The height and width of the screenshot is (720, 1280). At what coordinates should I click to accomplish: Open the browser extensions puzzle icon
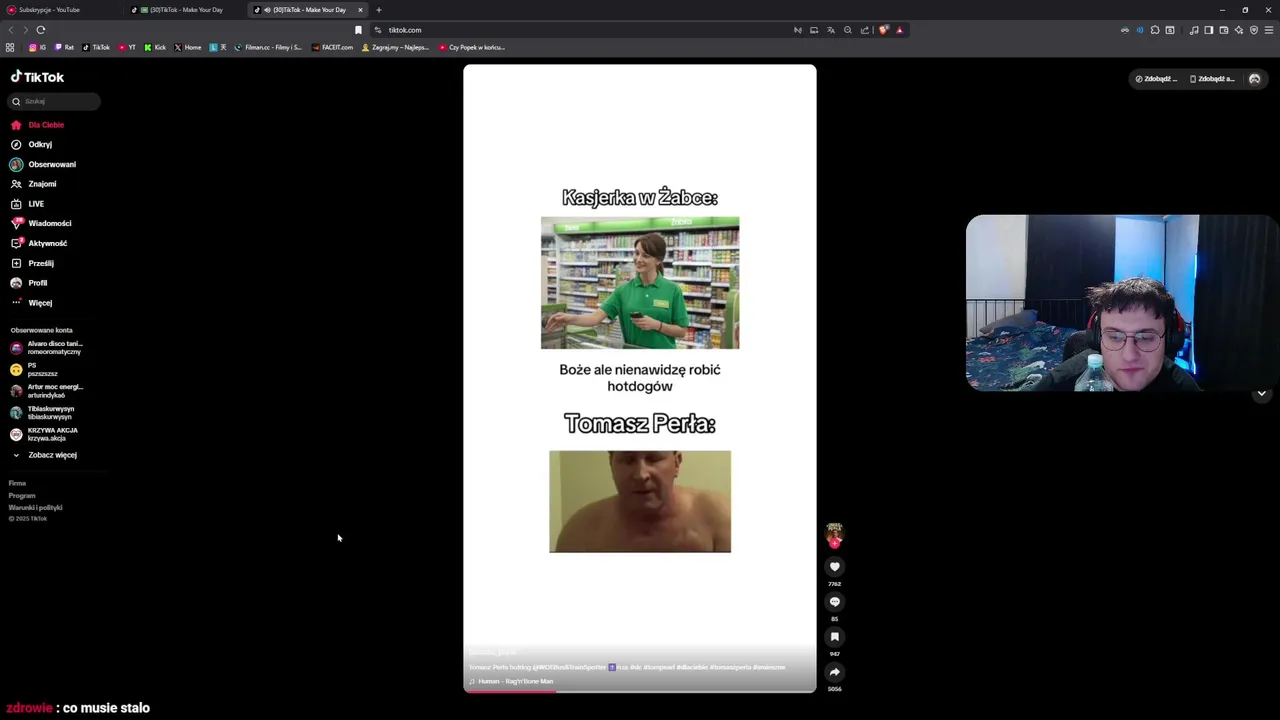(1155, 30)
